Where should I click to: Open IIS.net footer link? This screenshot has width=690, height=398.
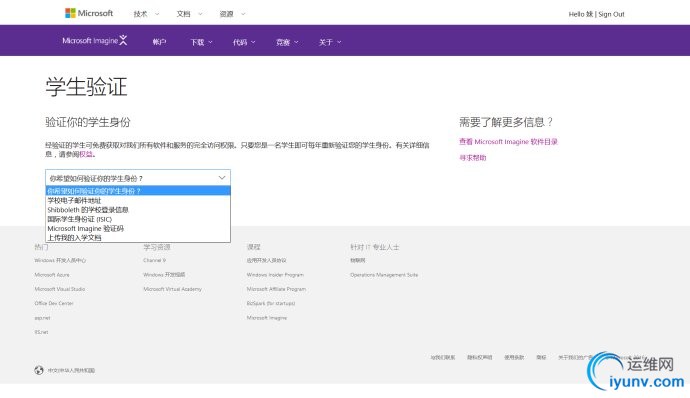coord(41,332)
